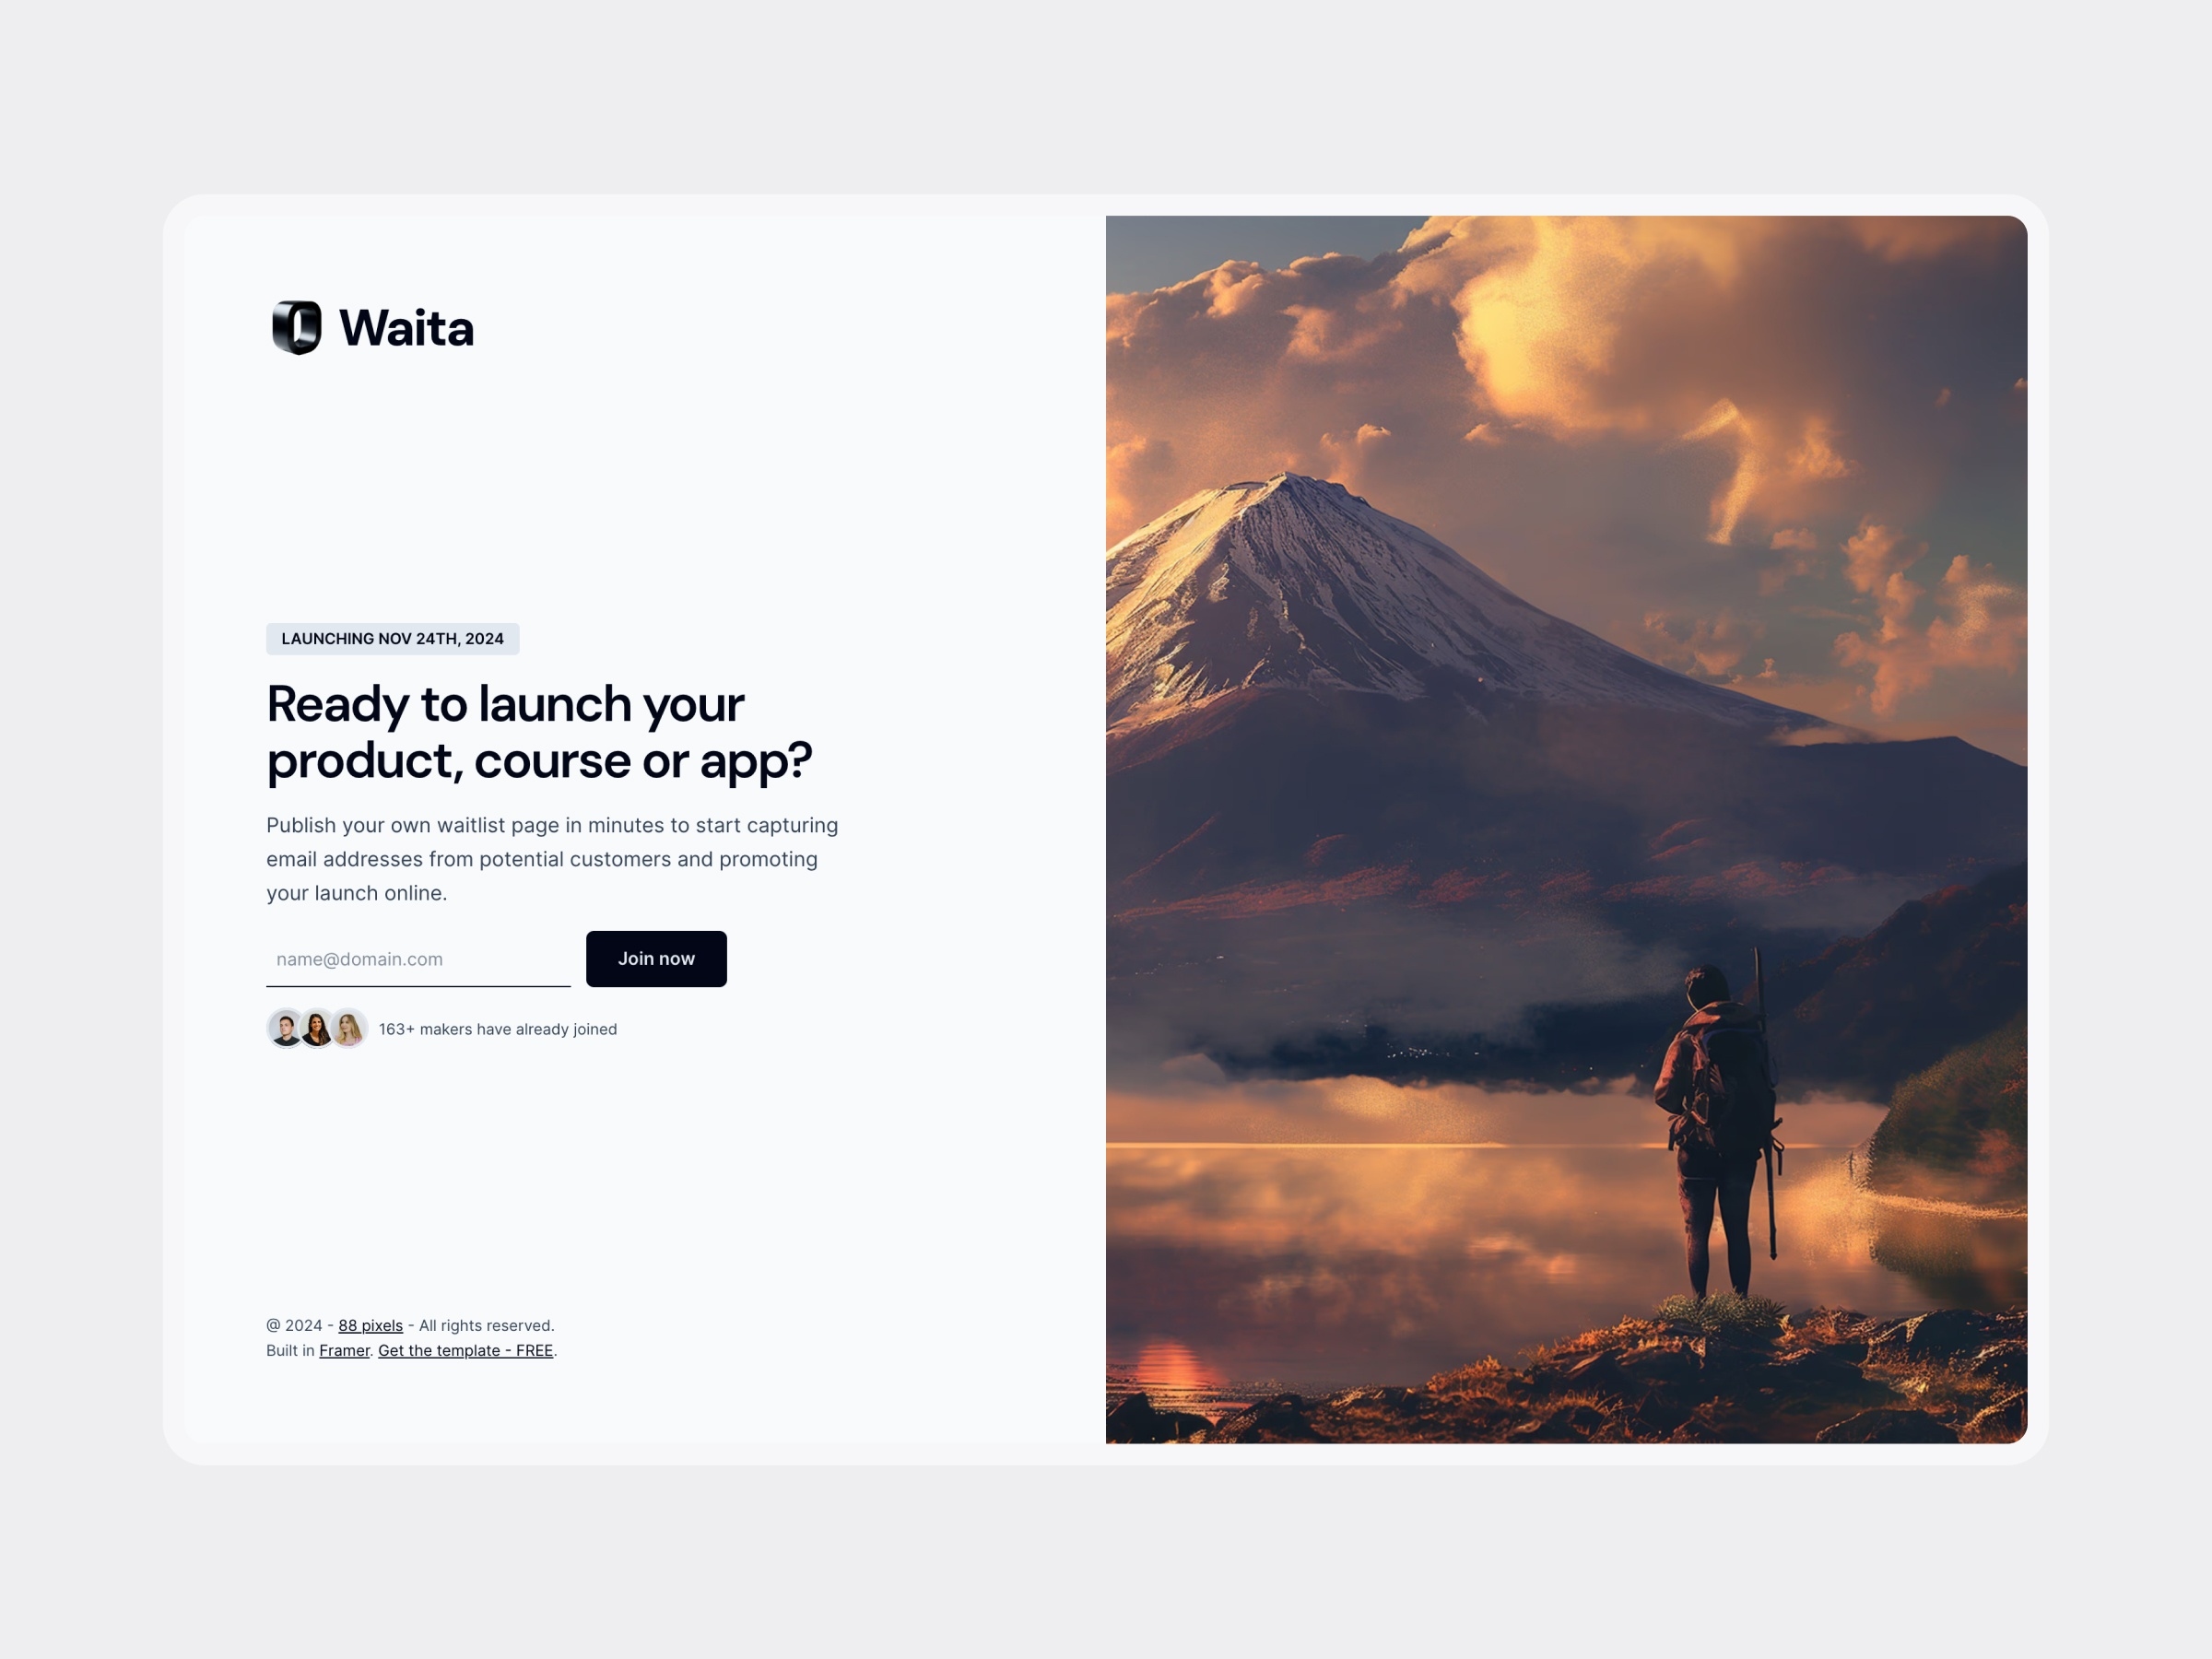Image resolution: width=2212 pixels, height=1659 pixels.
Task: Click the first member avatar icon
Action: [x=282, y=1029]
